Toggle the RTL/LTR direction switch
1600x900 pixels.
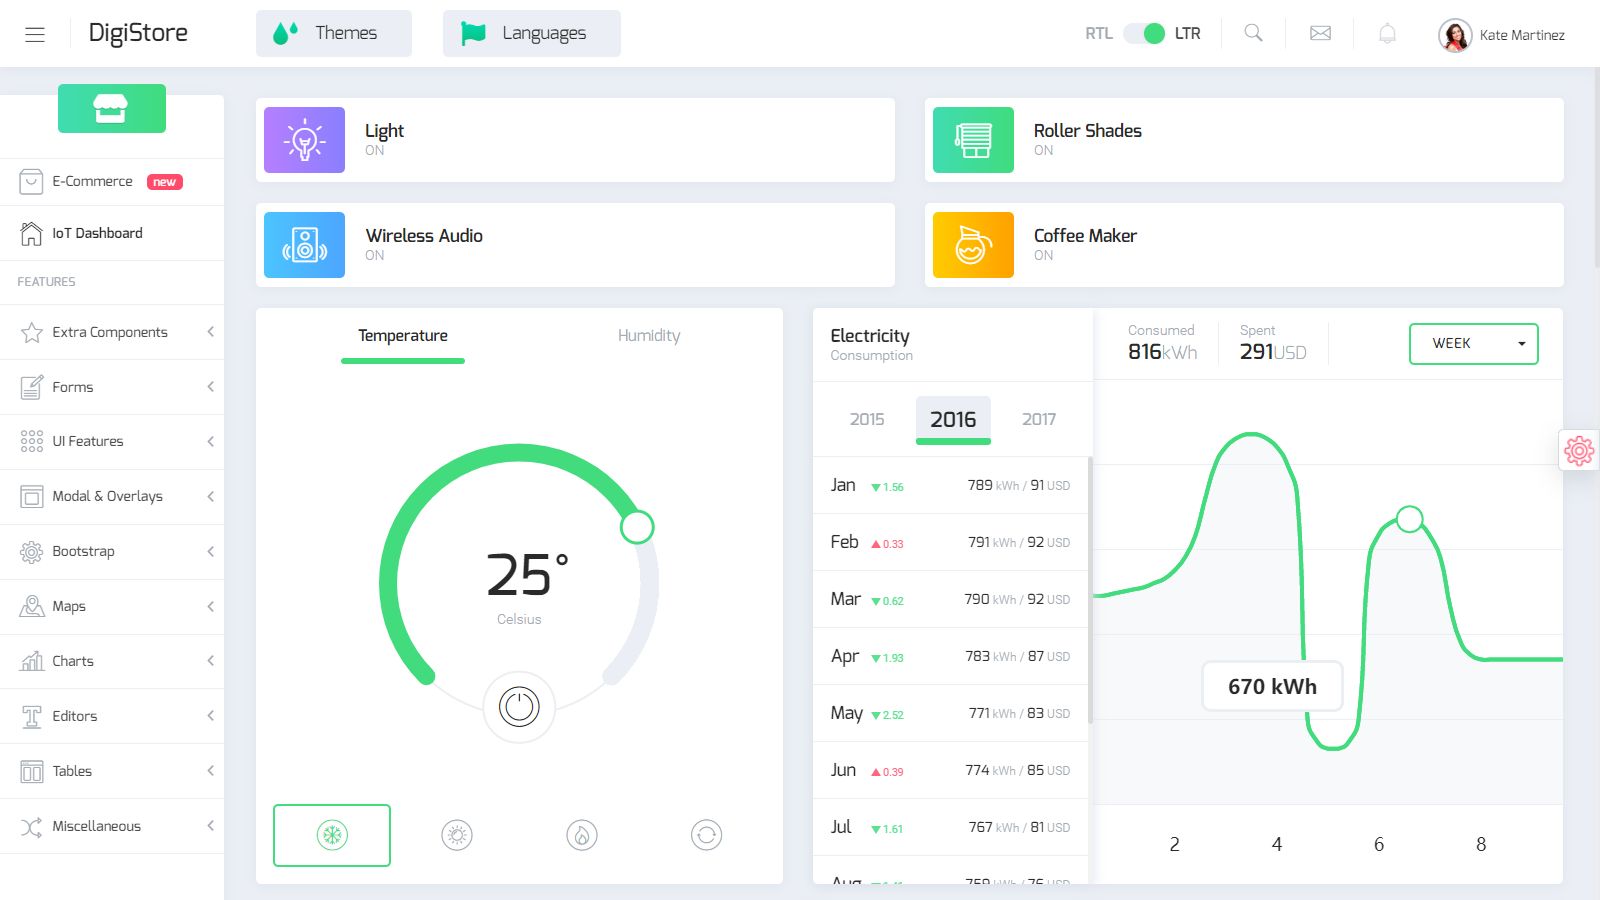pos(1144,33)
